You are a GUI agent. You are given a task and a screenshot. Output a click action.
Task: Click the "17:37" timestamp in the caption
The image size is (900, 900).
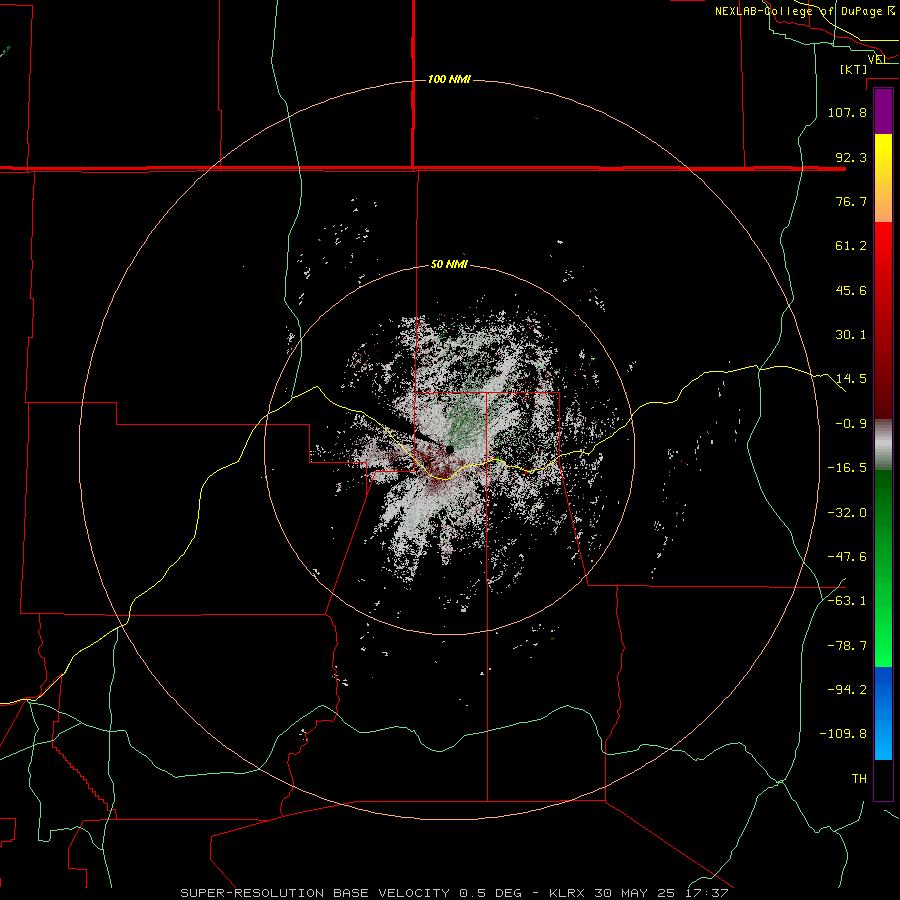click(x=708, y=893)
